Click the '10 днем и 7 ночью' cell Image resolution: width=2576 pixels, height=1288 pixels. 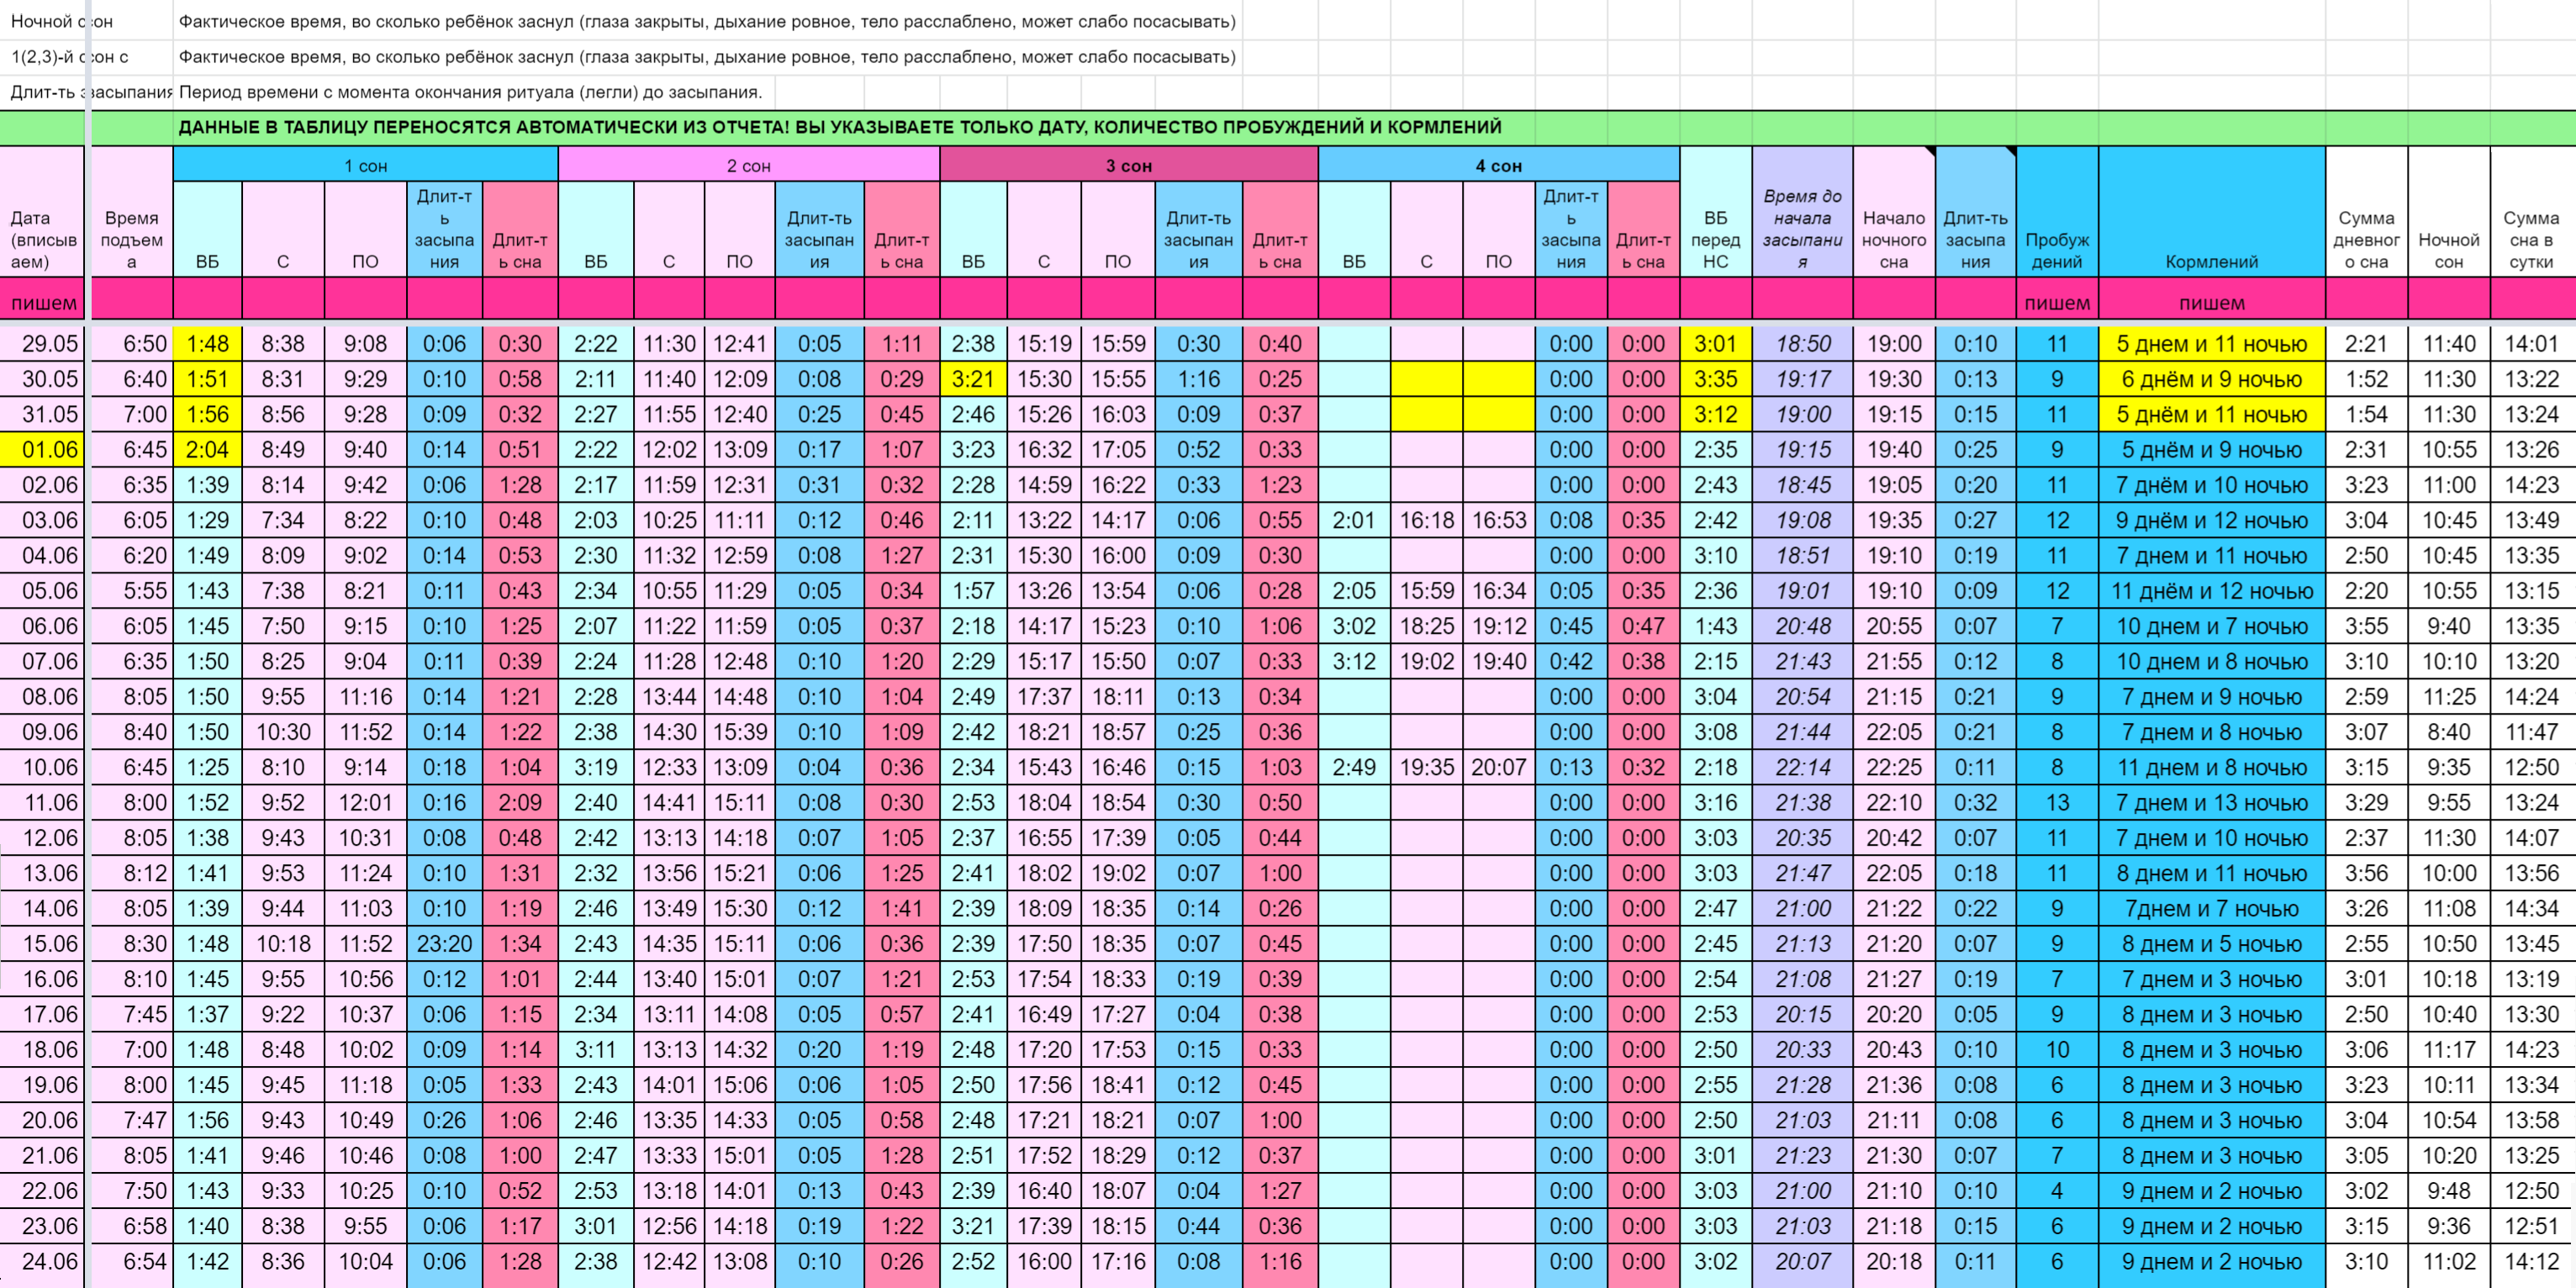click(2212, 626)
